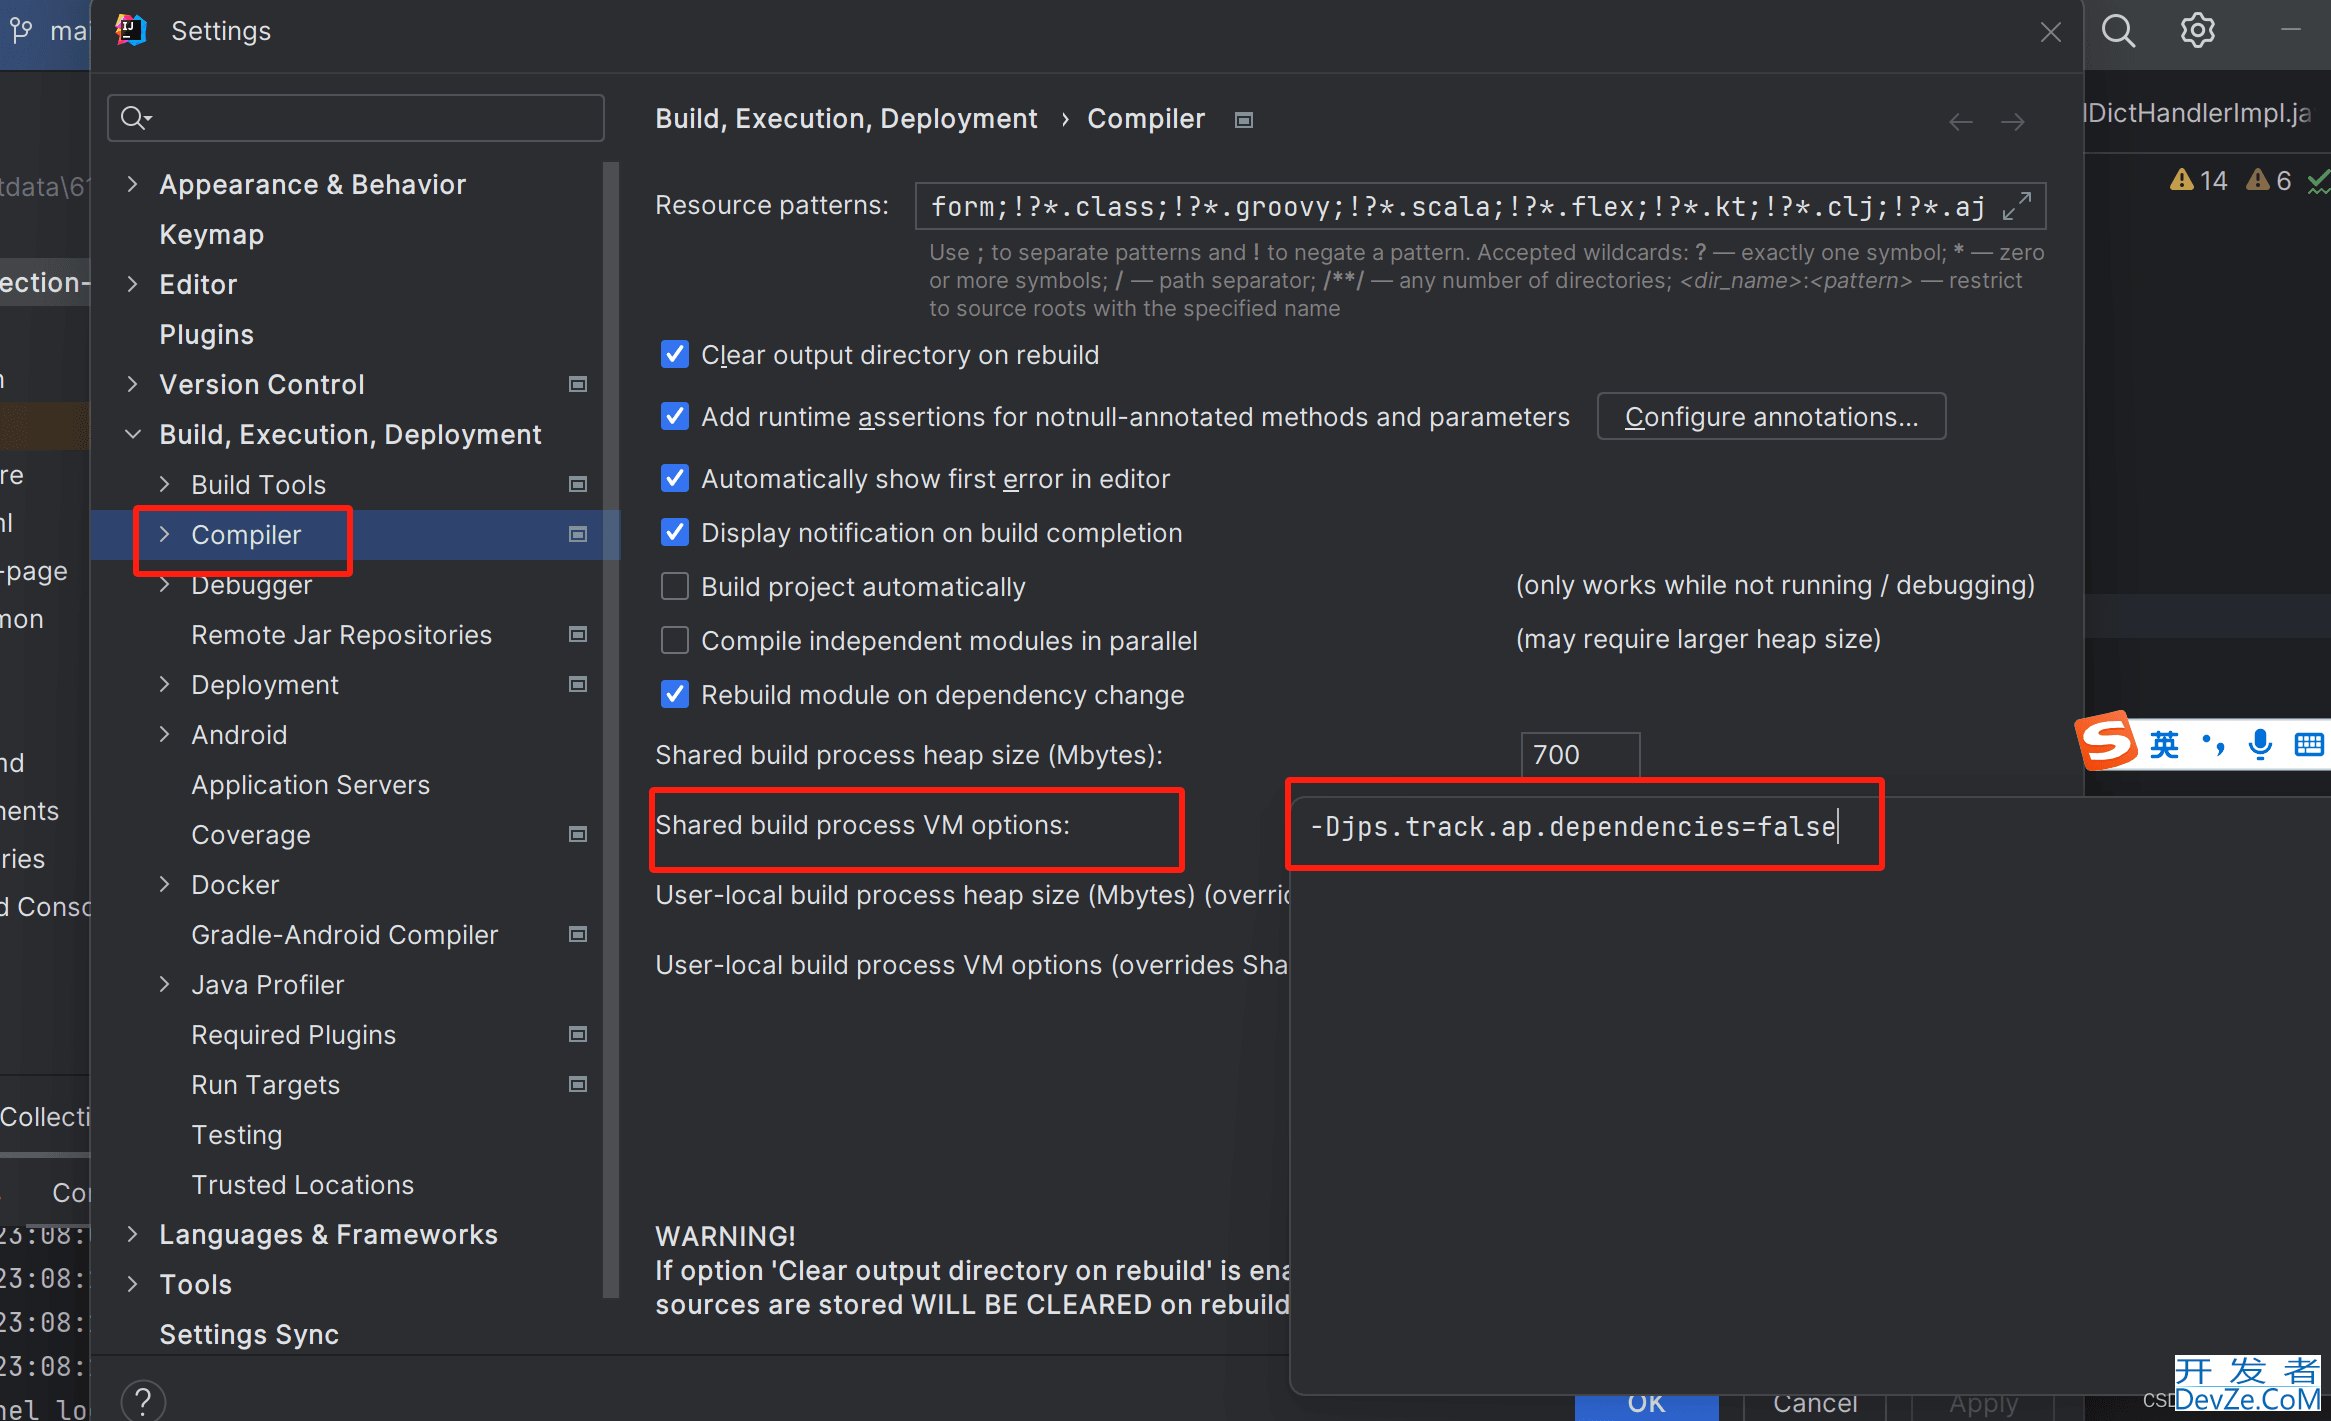
Task: Expand Appearance & Behavior section
Action: tap(132, 184)
